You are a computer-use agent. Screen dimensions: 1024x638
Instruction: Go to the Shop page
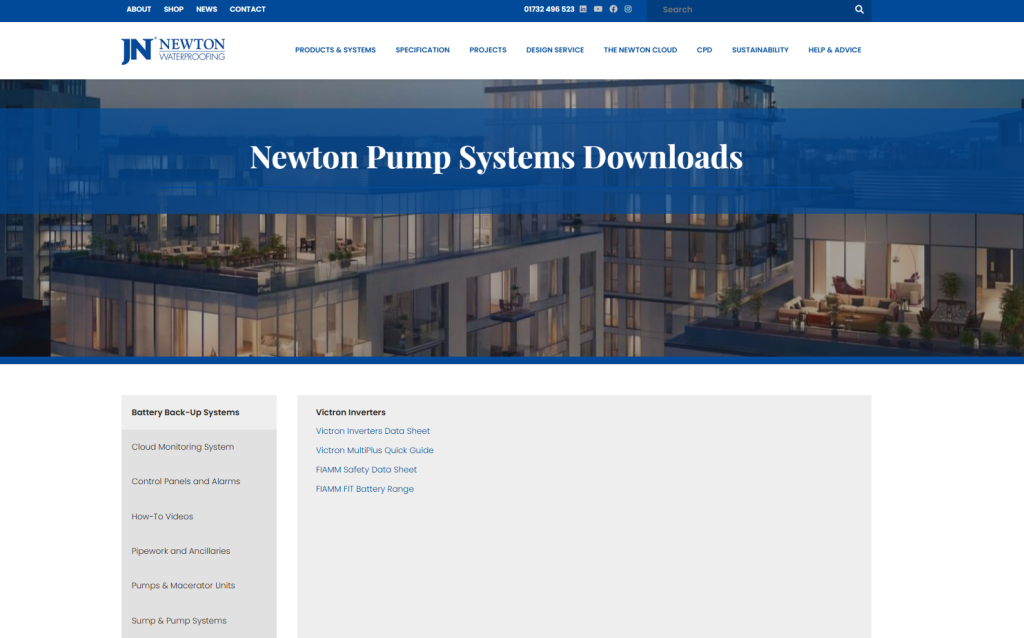(174, 9)
